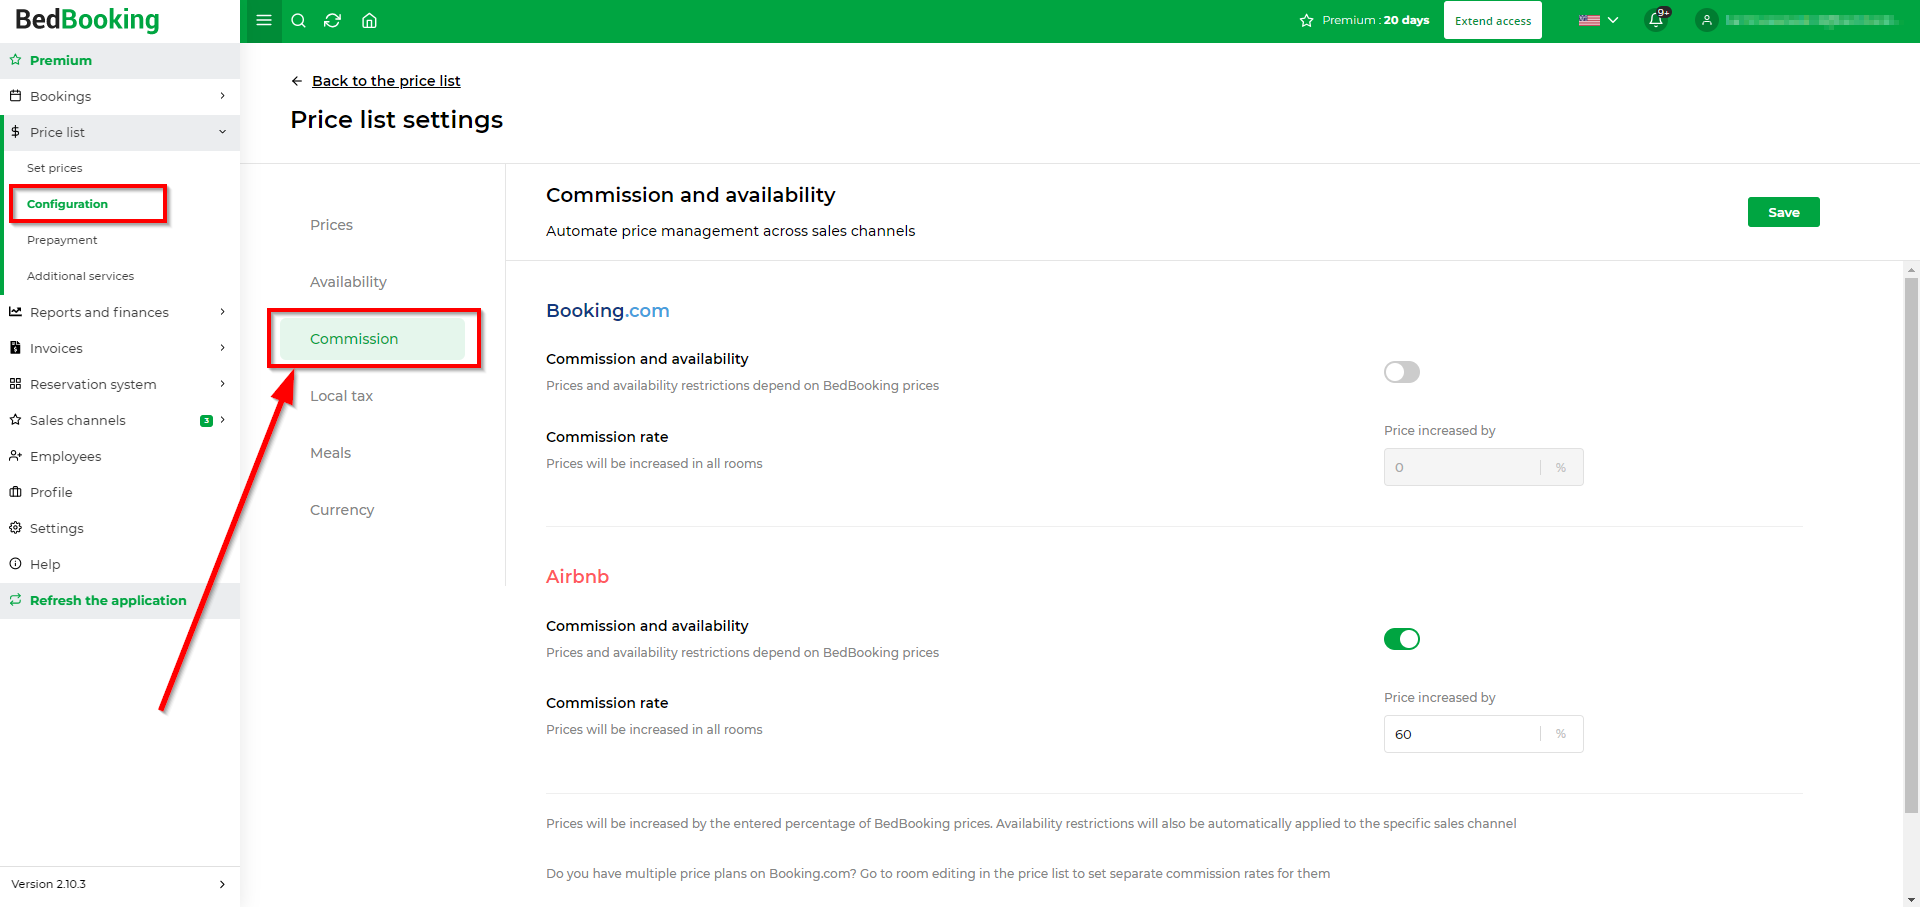The height and width of the screenshot is (907, 1920).
Task: Click the BedBooking logo
Action: tap(87, 20)
